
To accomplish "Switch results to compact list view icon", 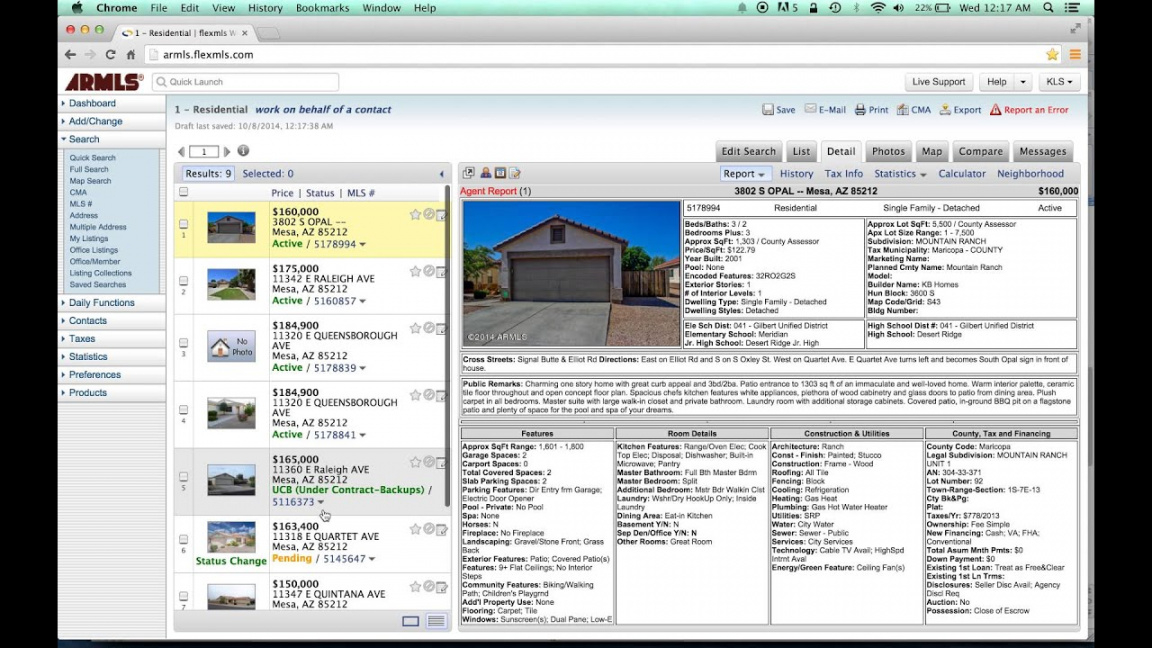I will point(436,621).
